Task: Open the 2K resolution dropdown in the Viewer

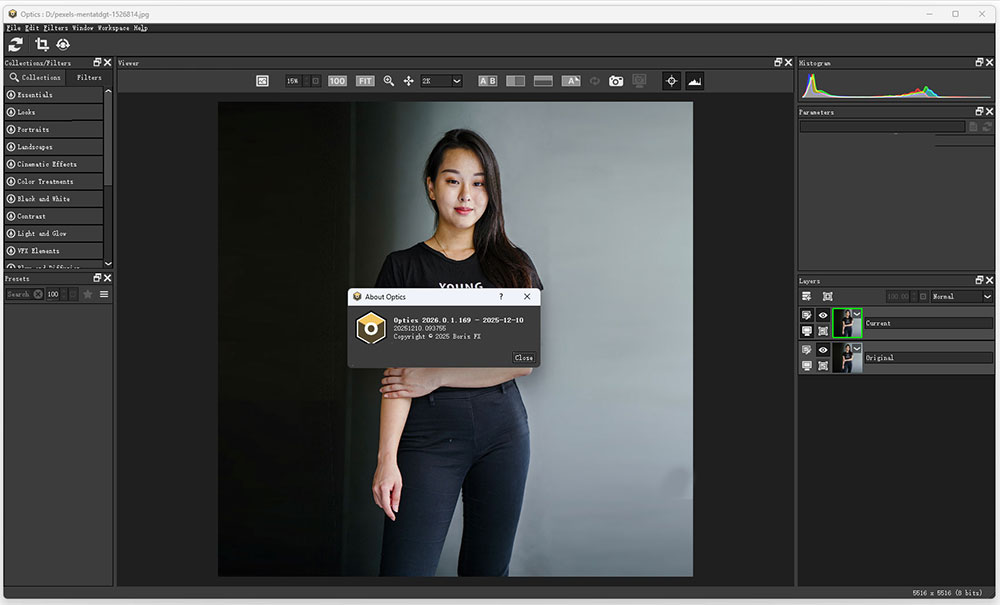Action: [441, 81]
